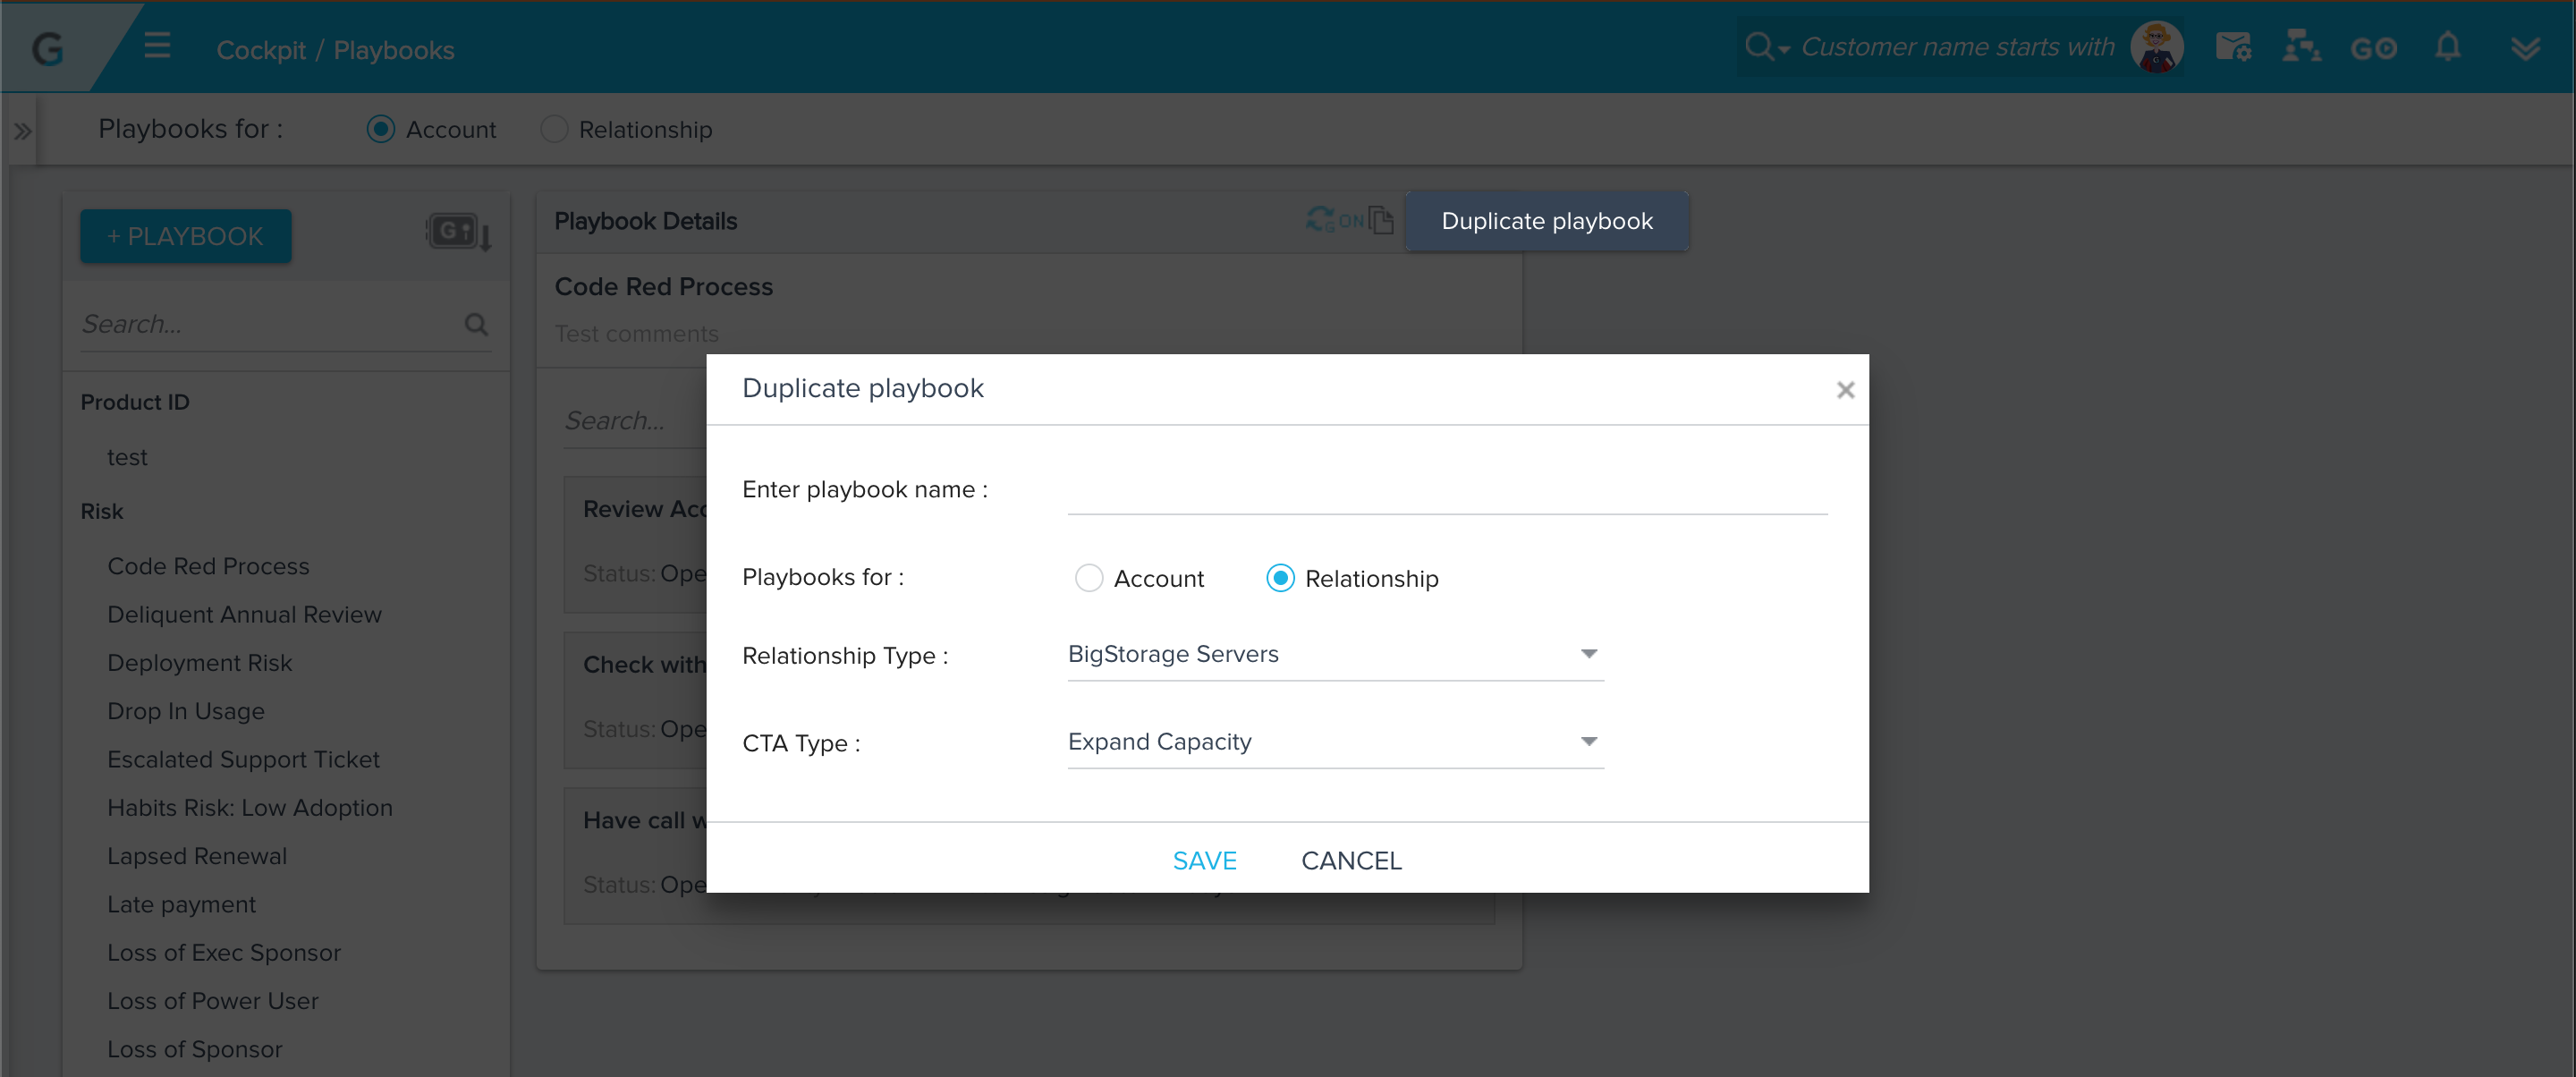Click the Product ID group heading

click(134, 402)
